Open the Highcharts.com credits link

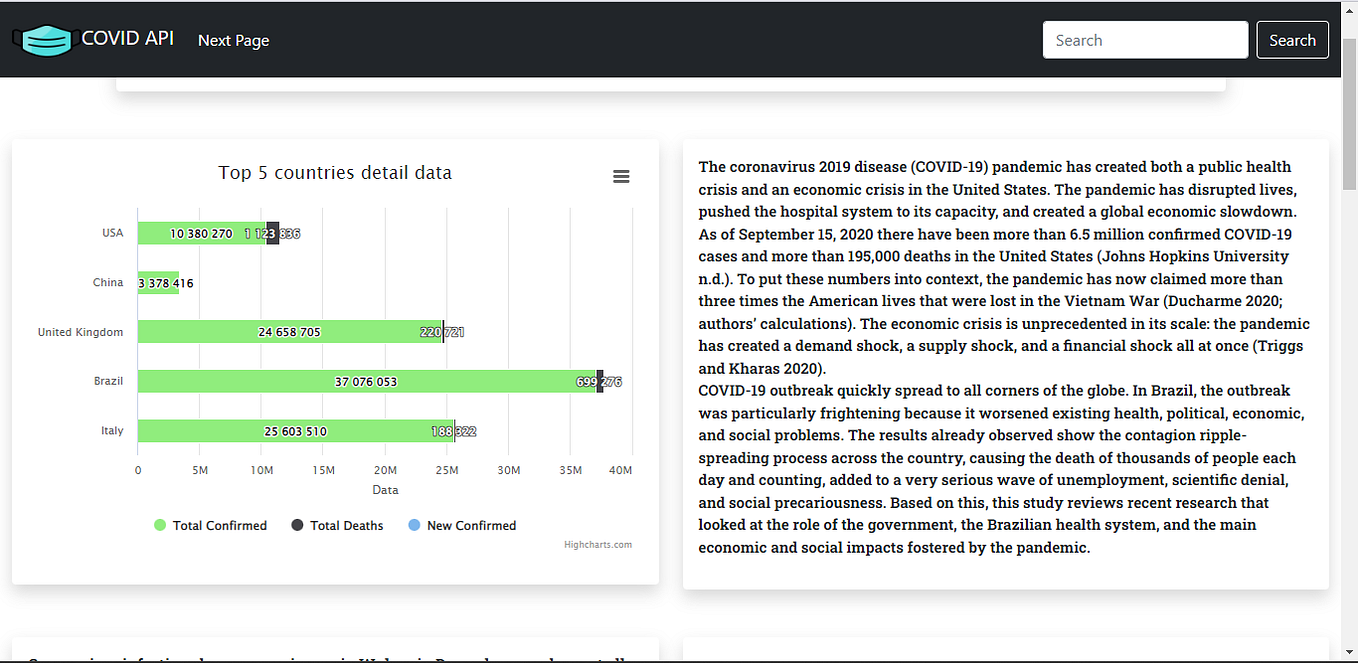[x=598, y=545]
